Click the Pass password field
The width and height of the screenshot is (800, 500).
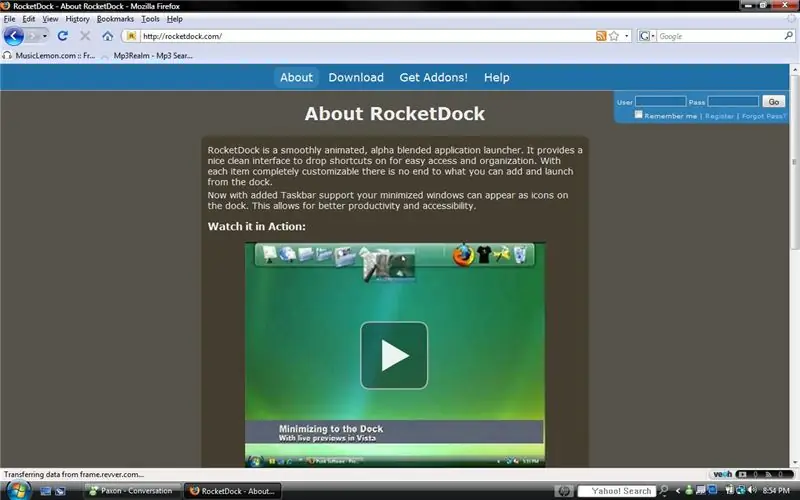tap(733, 102)
